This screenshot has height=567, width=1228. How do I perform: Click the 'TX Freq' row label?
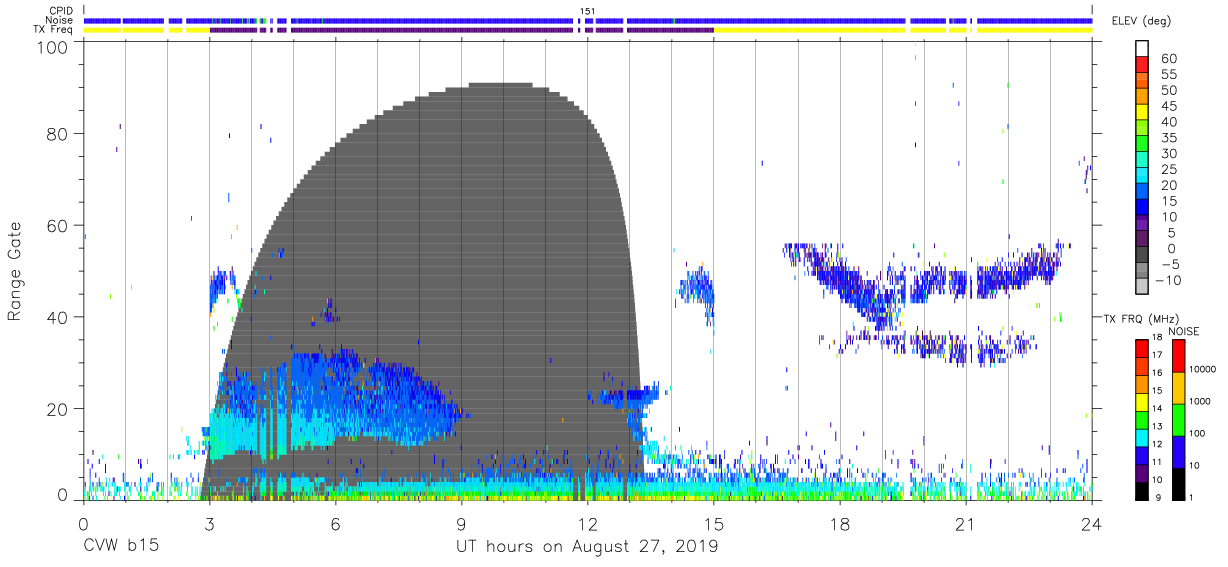pos(54,29)
